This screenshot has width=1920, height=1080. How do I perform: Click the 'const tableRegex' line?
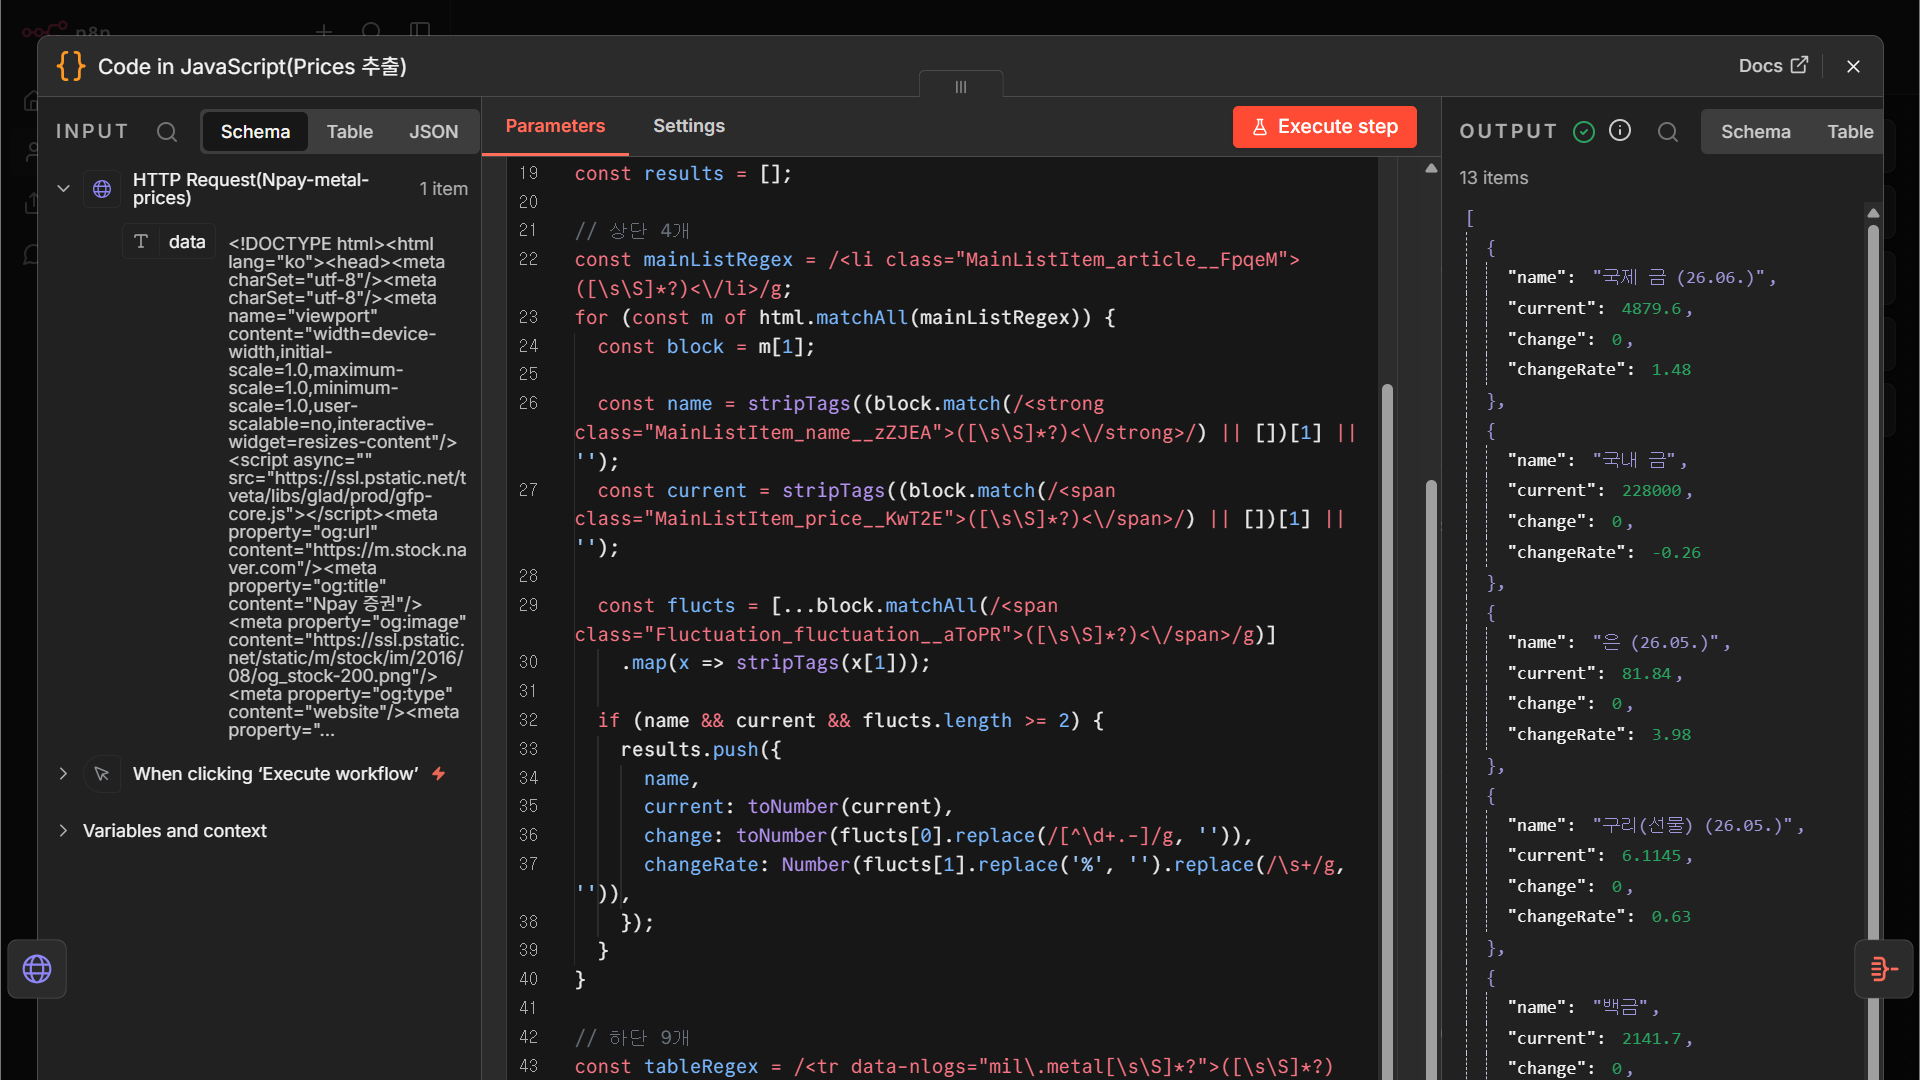pyautogui.click(x=953, y=1067)
